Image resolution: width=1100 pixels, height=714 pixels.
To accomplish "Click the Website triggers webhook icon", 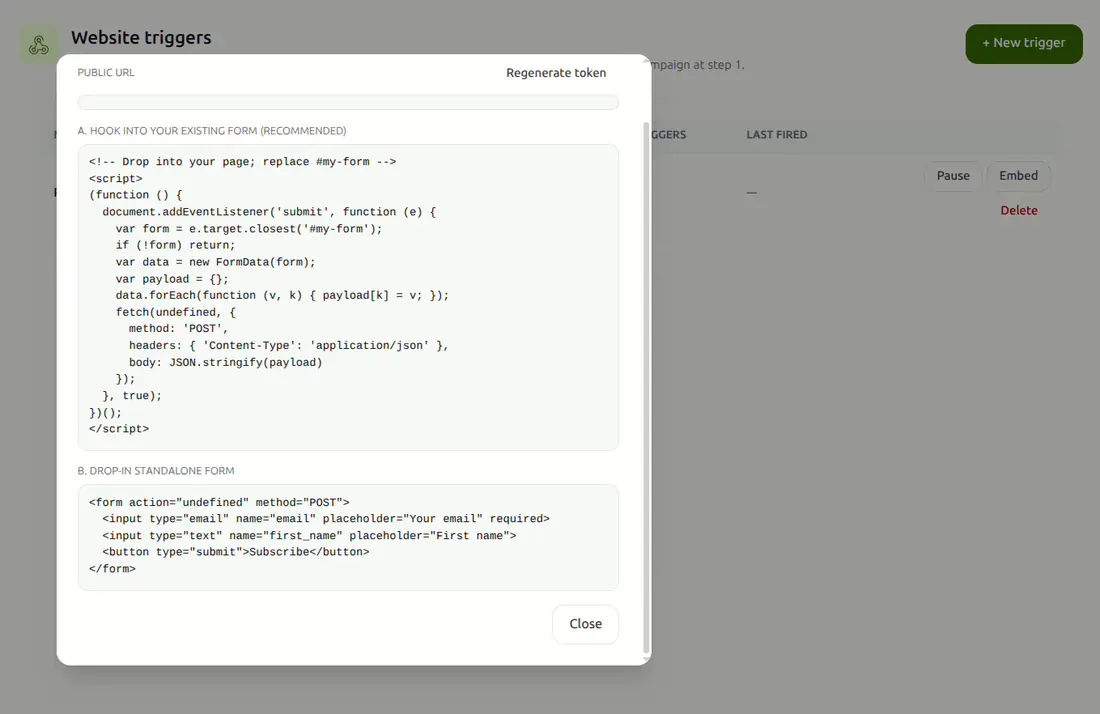I will [39, 46].
